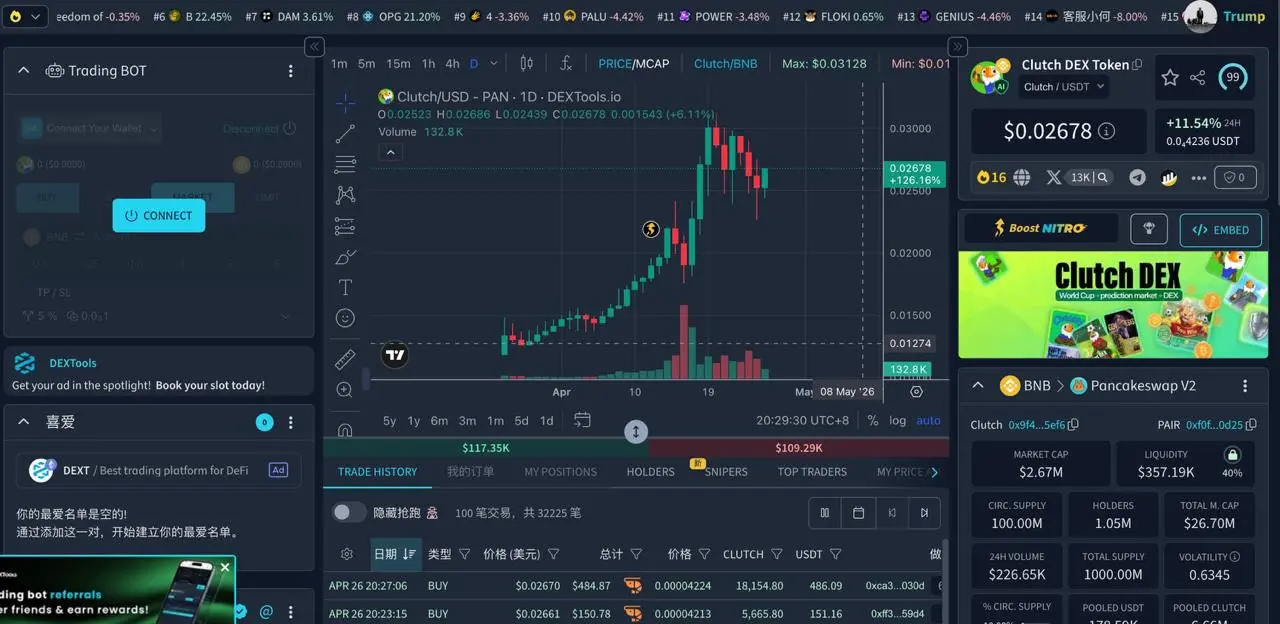Image resolution: width=1280 pixels, height=624 pixels.
Task: Open the Pancakeswap V2 panel options menu
Action: [x=1245, y=386]
